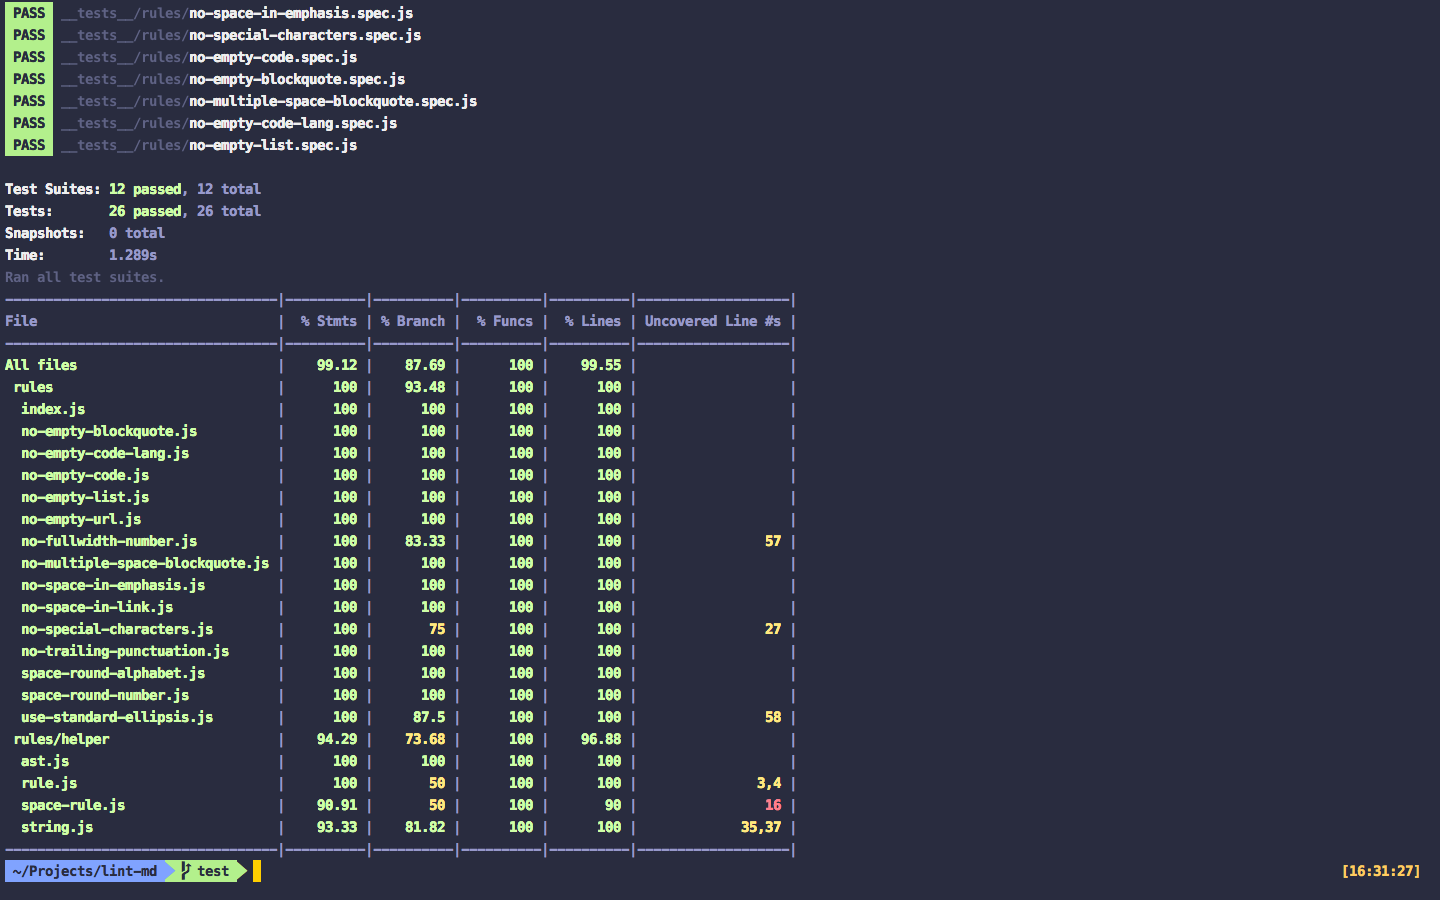Click PASS badge for no-empty-list.spec.js
The image size is (1440, 900).
click(29, 145)
